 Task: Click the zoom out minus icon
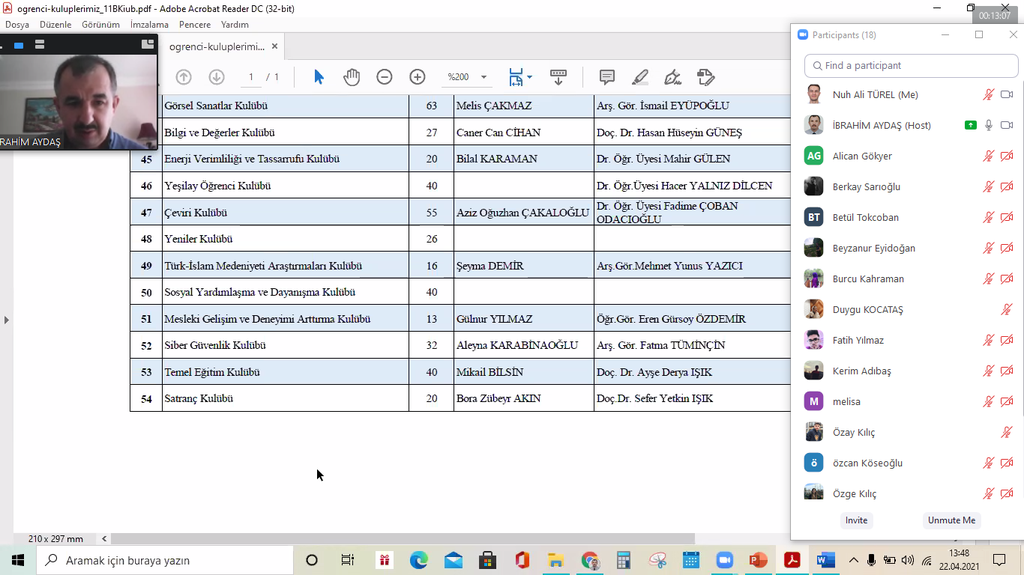pos(384,77)
